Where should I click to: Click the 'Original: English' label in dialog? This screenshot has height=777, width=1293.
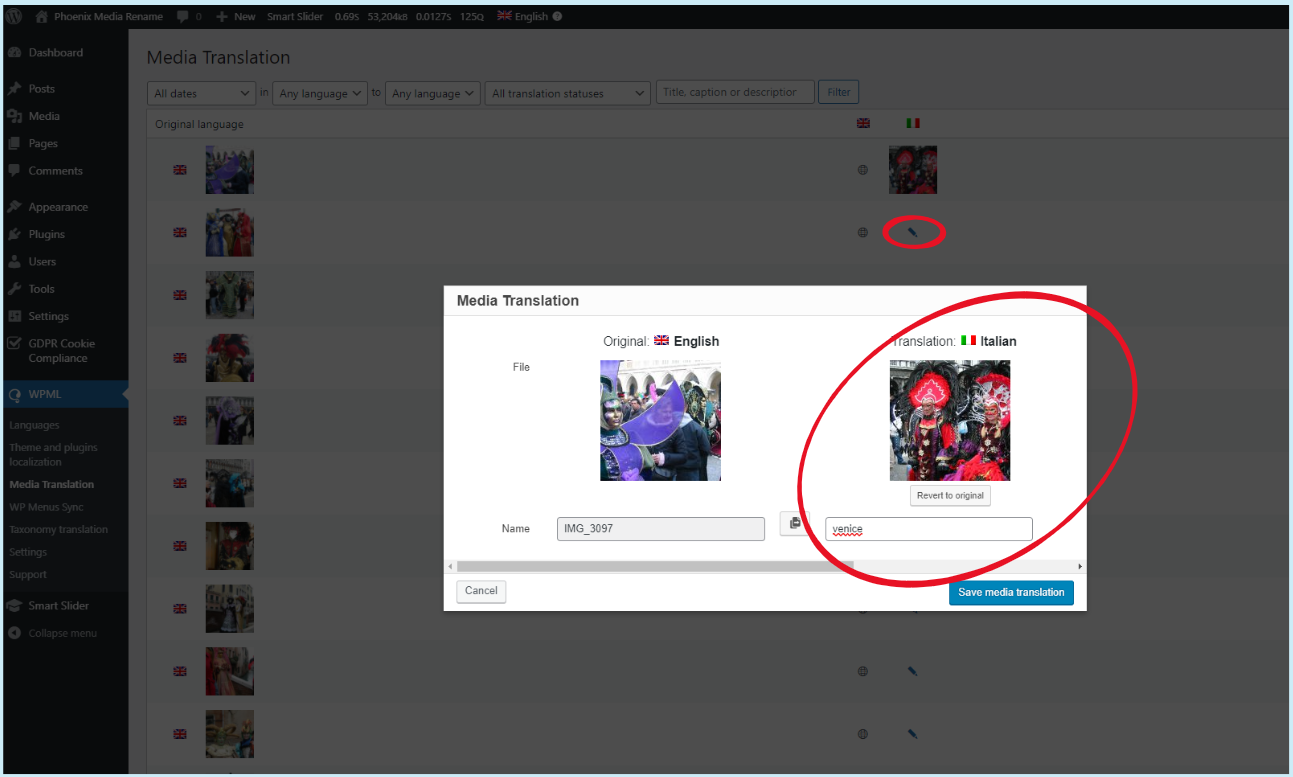pos(661,341)
